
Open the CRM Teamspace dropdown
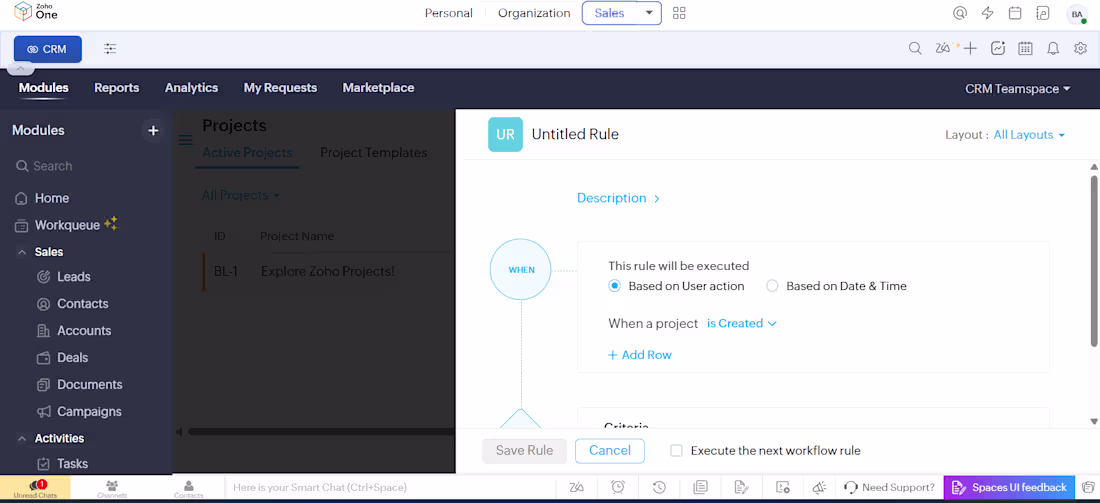[x=1017, y=88]
